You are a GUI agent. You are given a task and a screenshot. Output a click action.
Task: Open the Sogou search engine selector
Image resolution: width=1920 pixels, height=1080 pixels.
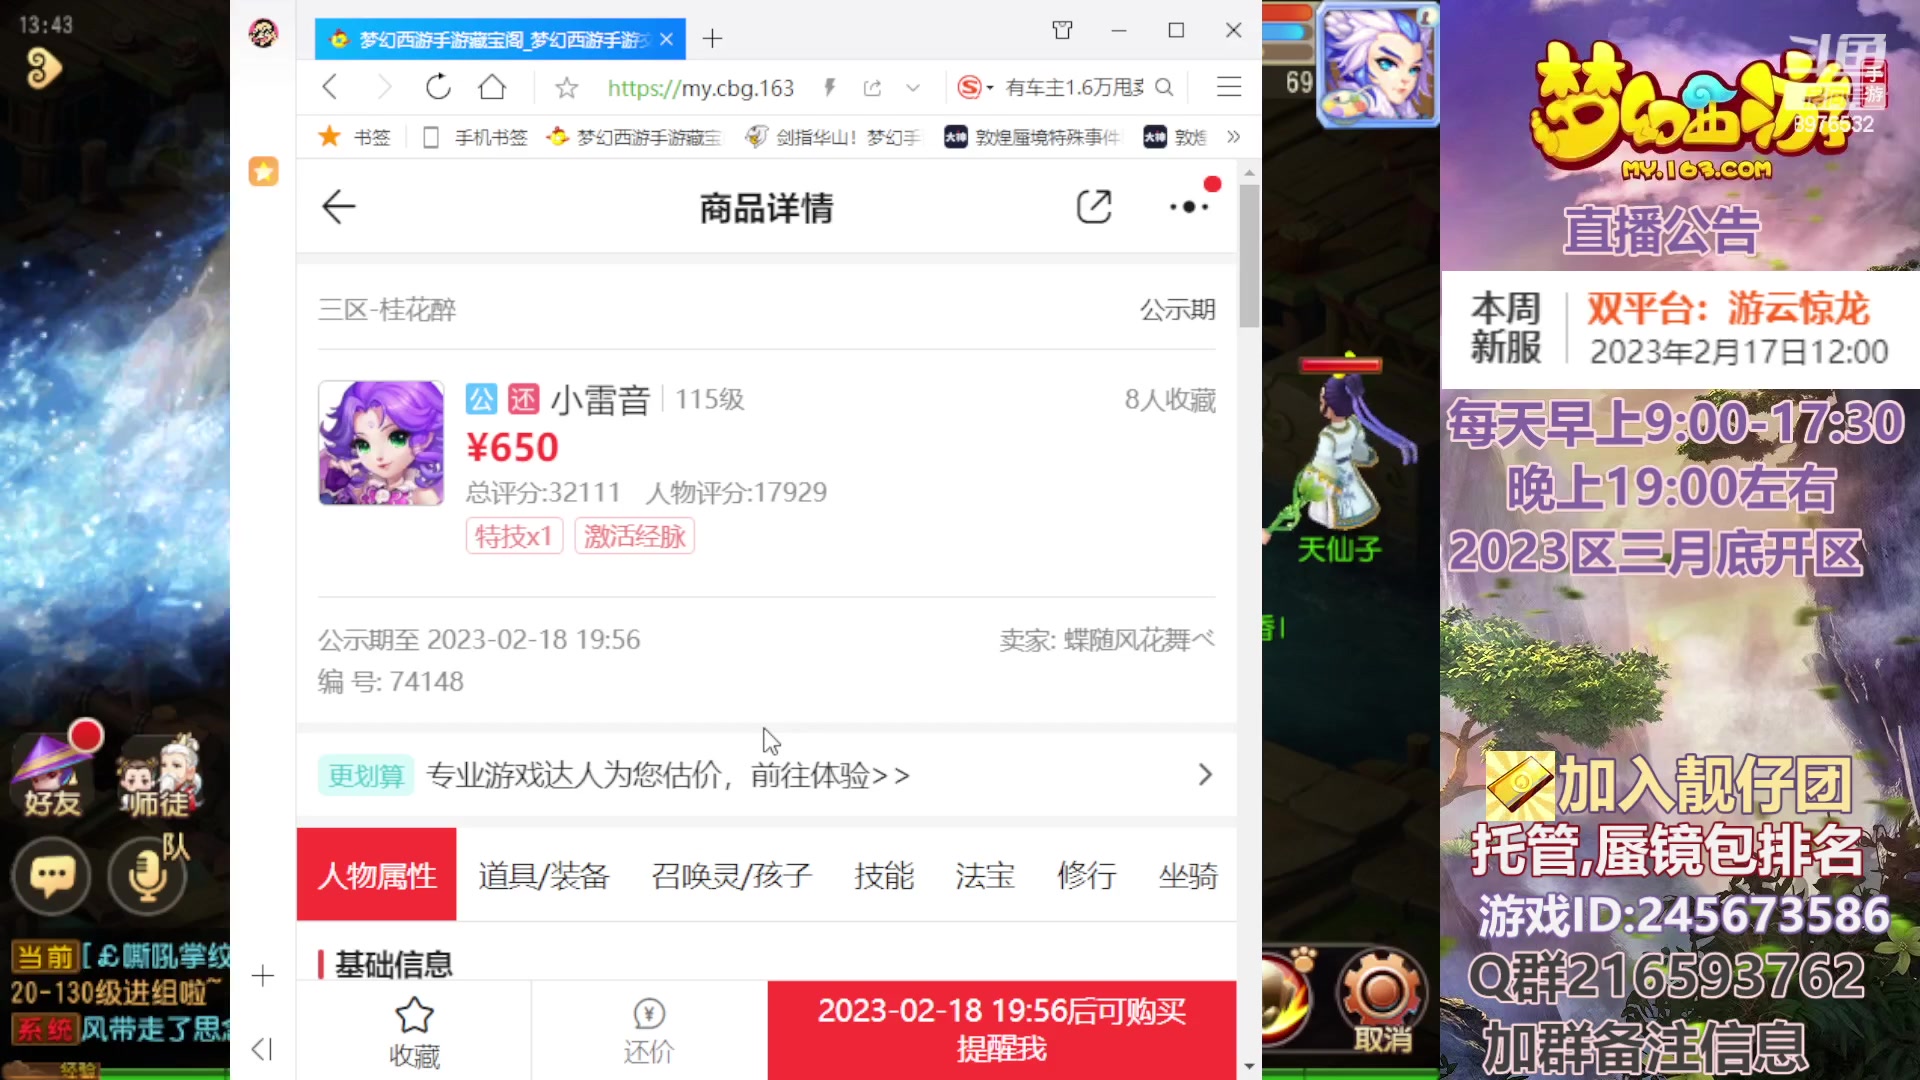pyautogui.click(x=975, y=88)
